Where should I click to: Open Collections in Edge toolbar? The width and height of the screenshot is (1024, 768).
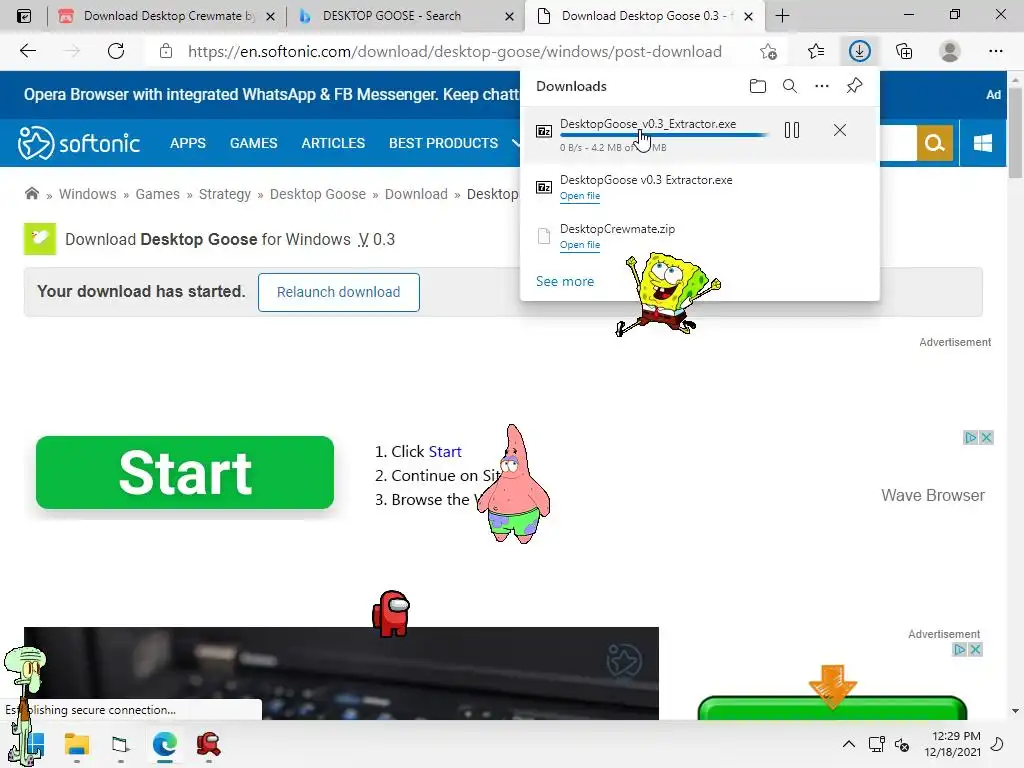click(x=904, y=51)
